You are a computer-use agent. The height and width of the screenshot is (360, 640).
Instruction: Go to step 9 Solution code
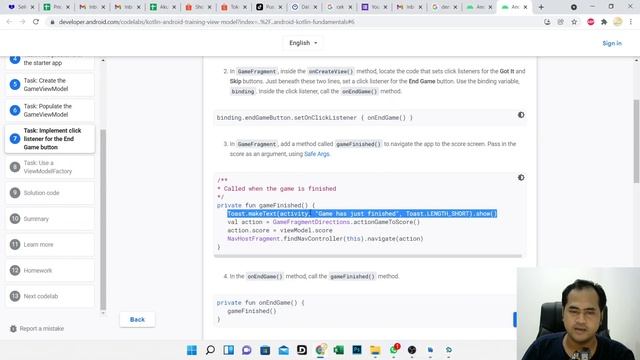point(50,193)
